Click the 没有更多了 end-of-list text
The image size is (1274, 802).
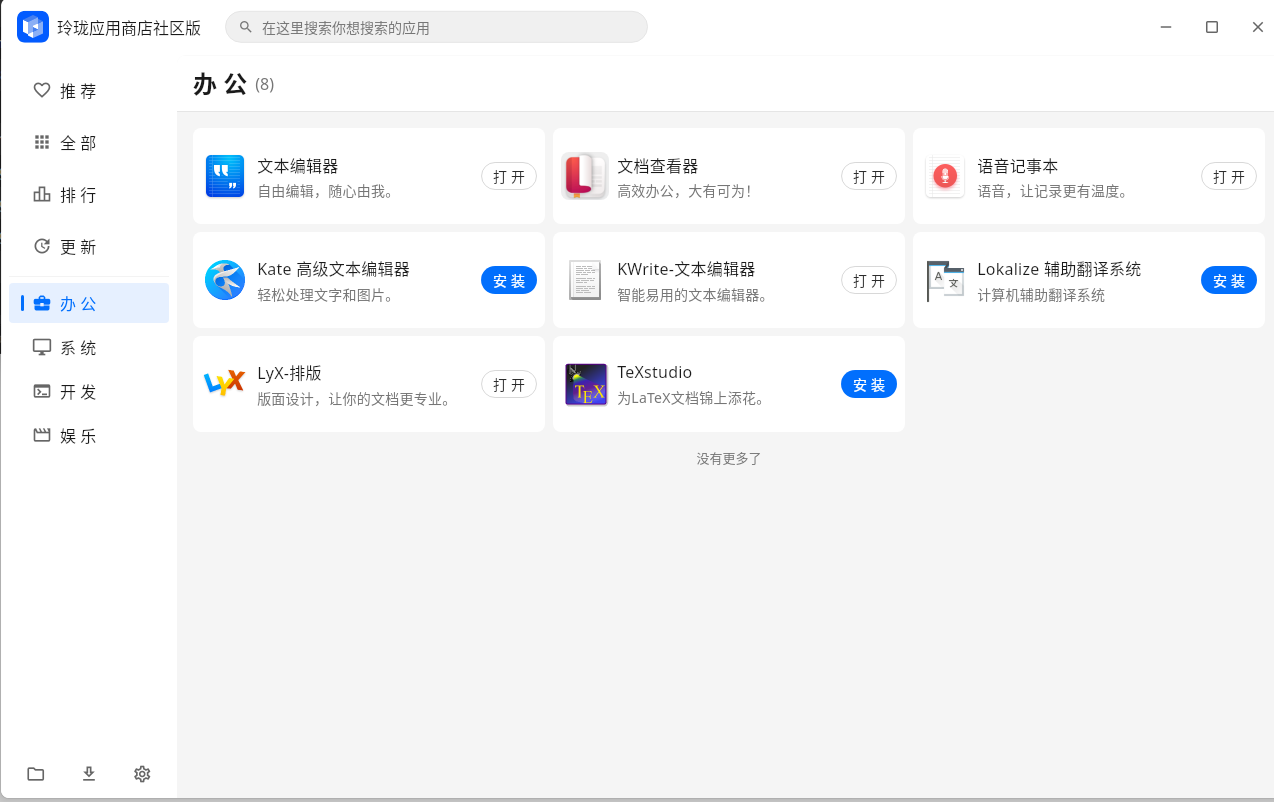click(x=729, y=459)
